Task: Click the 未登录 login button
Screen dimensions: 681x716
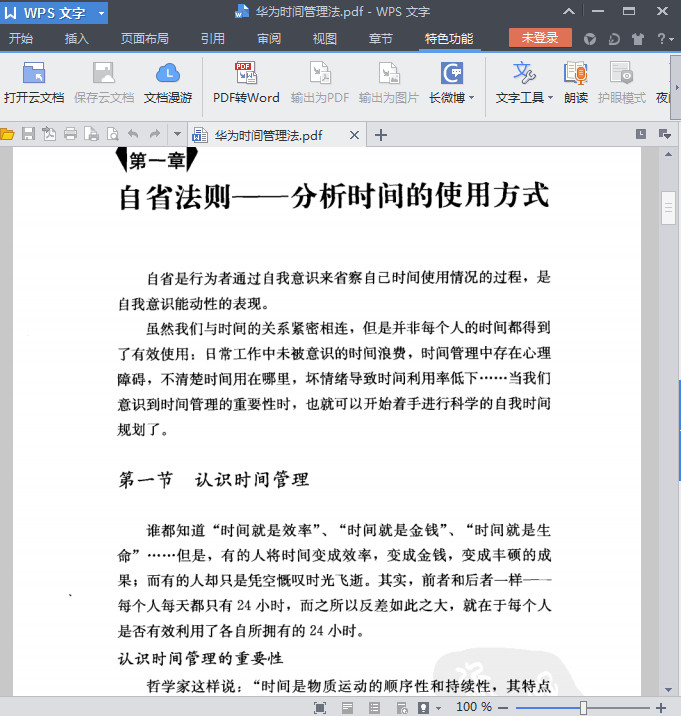Action: (540, 37)
